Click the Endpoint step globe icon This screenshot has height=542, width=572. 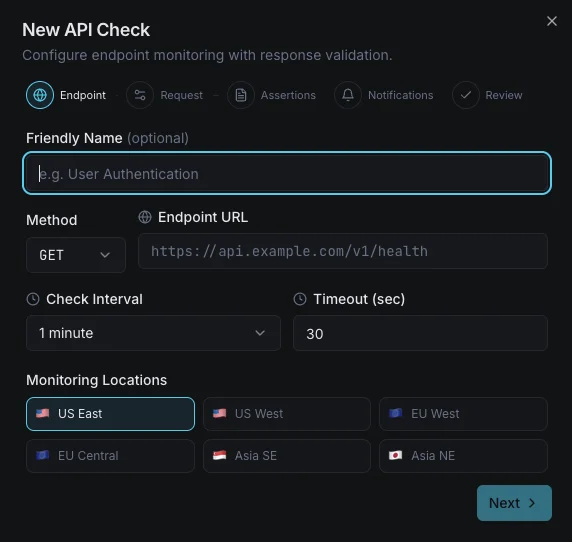pyautogui.click(x=40, y=95)
